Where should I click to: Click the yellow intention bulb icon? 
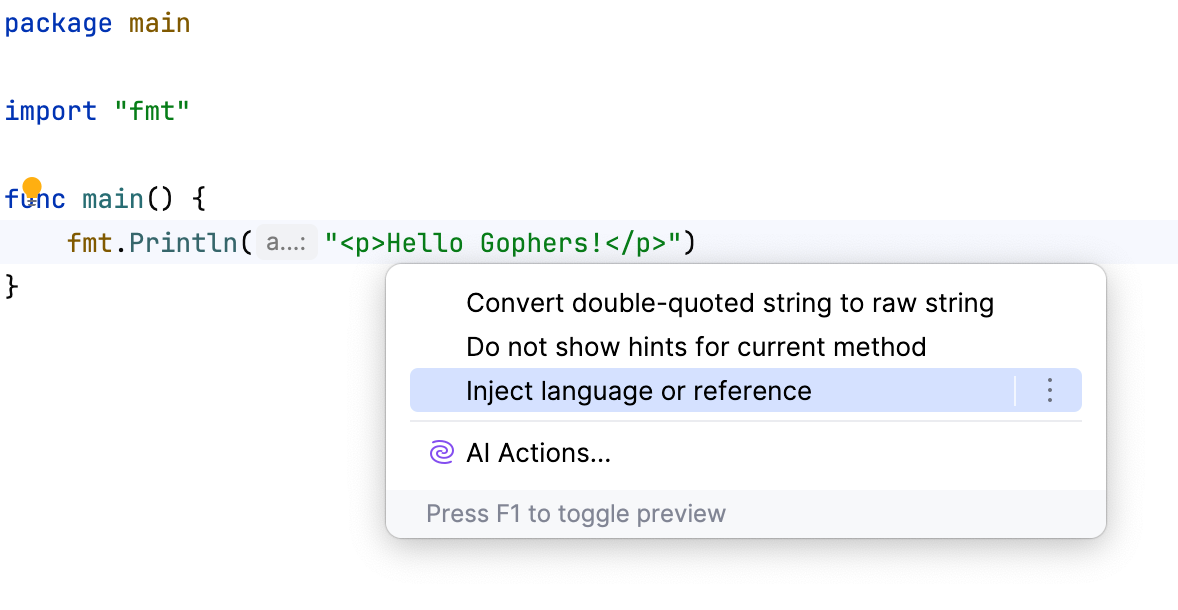pyautogui.click(x=33, y=186)
